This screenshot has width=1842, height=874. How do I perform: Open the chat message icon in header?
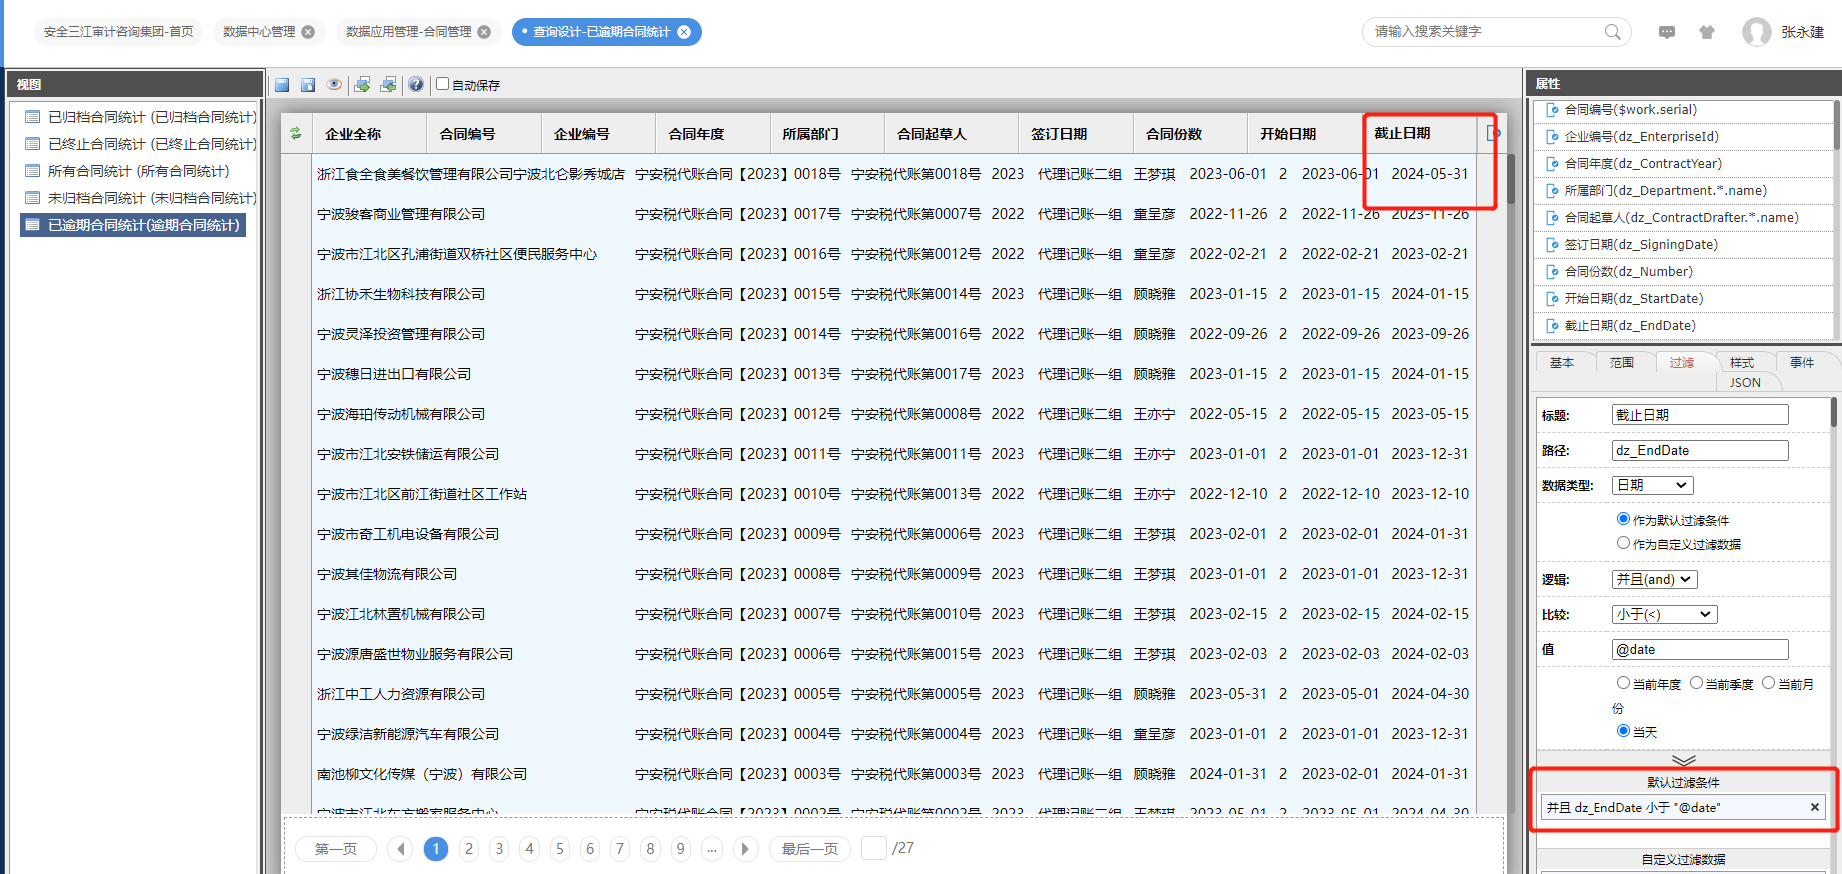pyautogui.click(x=1666, y=32)
